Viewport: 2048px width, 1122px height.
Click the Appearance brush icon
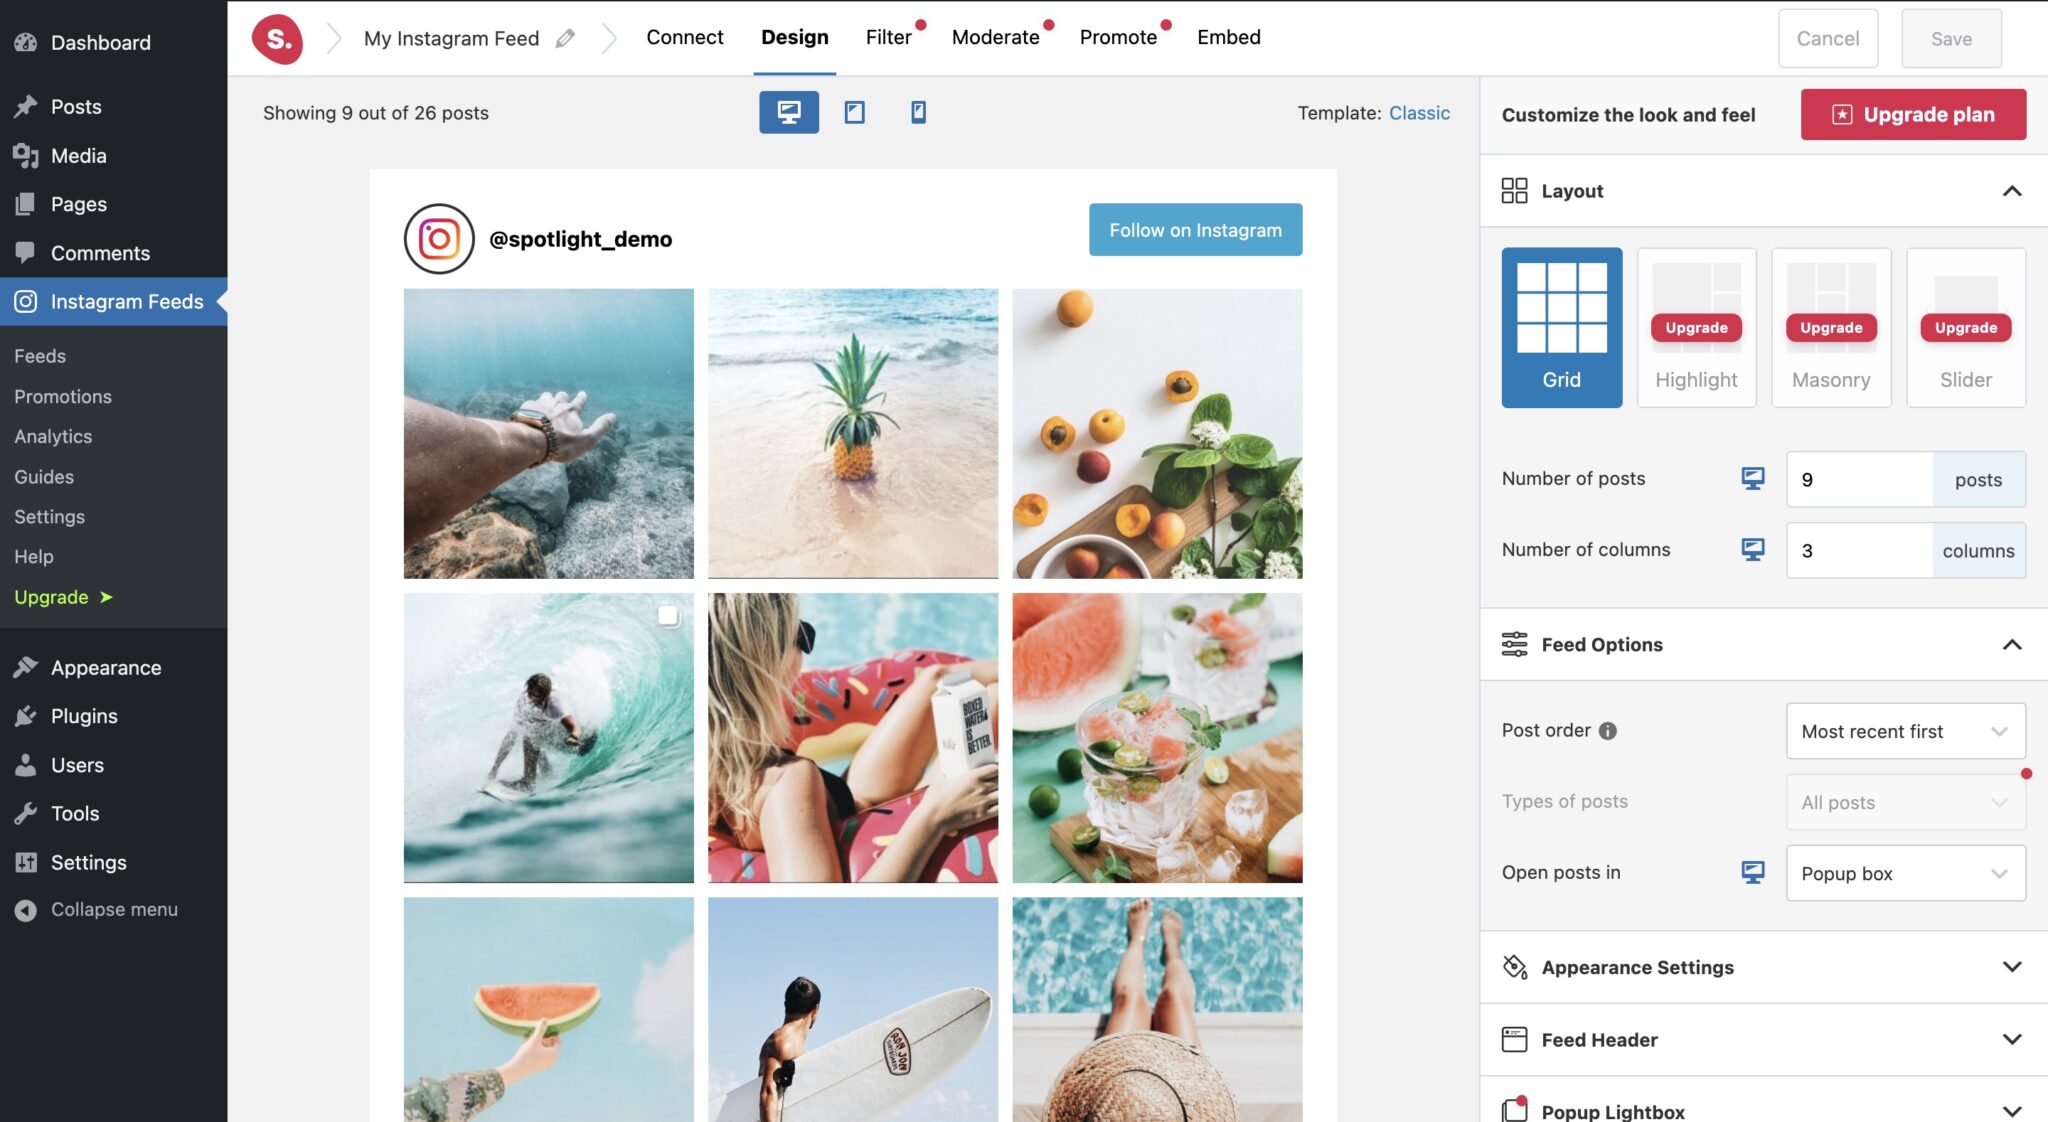(26, 667)
